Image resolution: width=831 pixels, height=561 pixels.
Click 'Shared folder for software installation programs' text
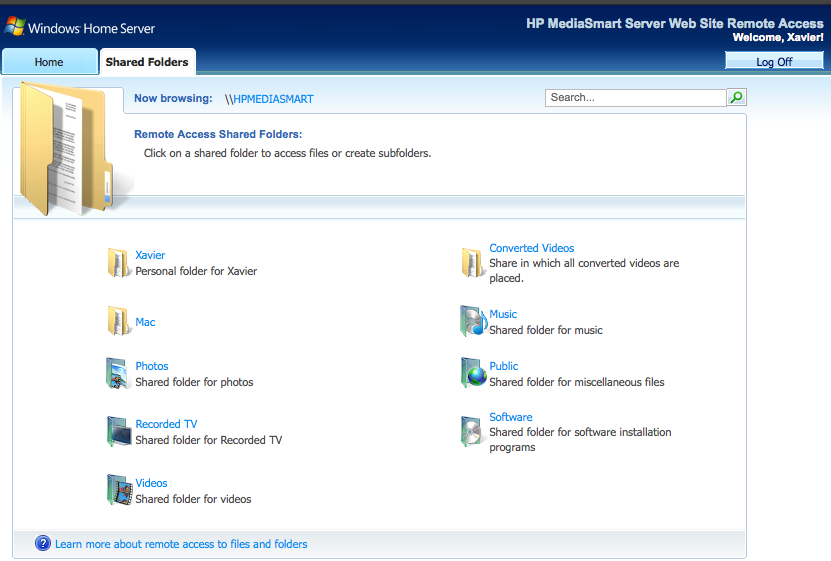[580, 440]
